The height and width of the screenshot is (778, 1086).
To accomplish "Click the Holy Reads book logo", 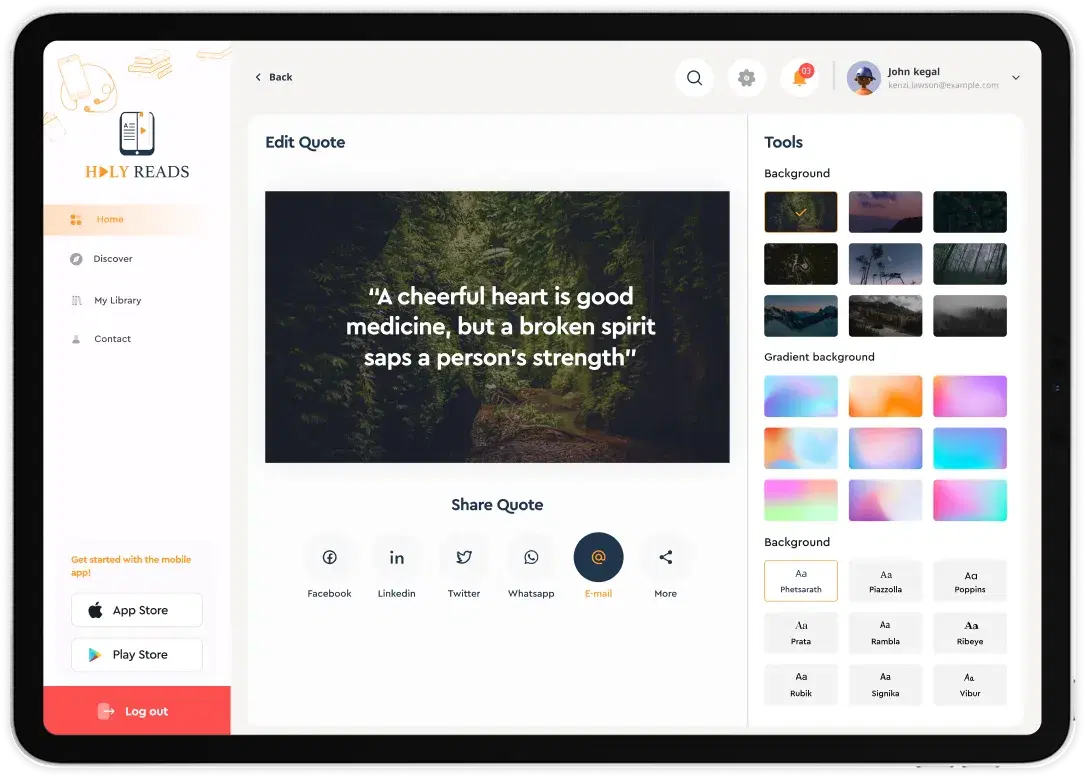I will 137,133.
